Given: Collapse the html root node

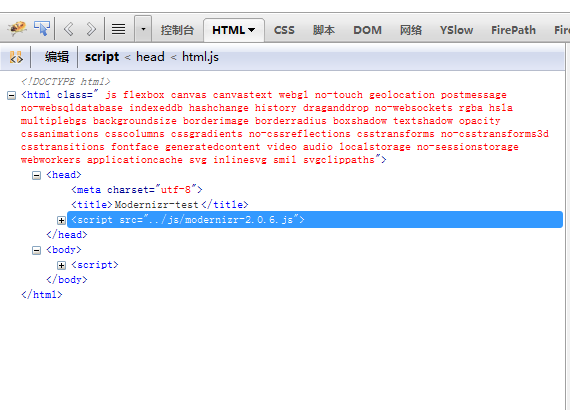Looking at the screenshot, I should click(12, 96).
